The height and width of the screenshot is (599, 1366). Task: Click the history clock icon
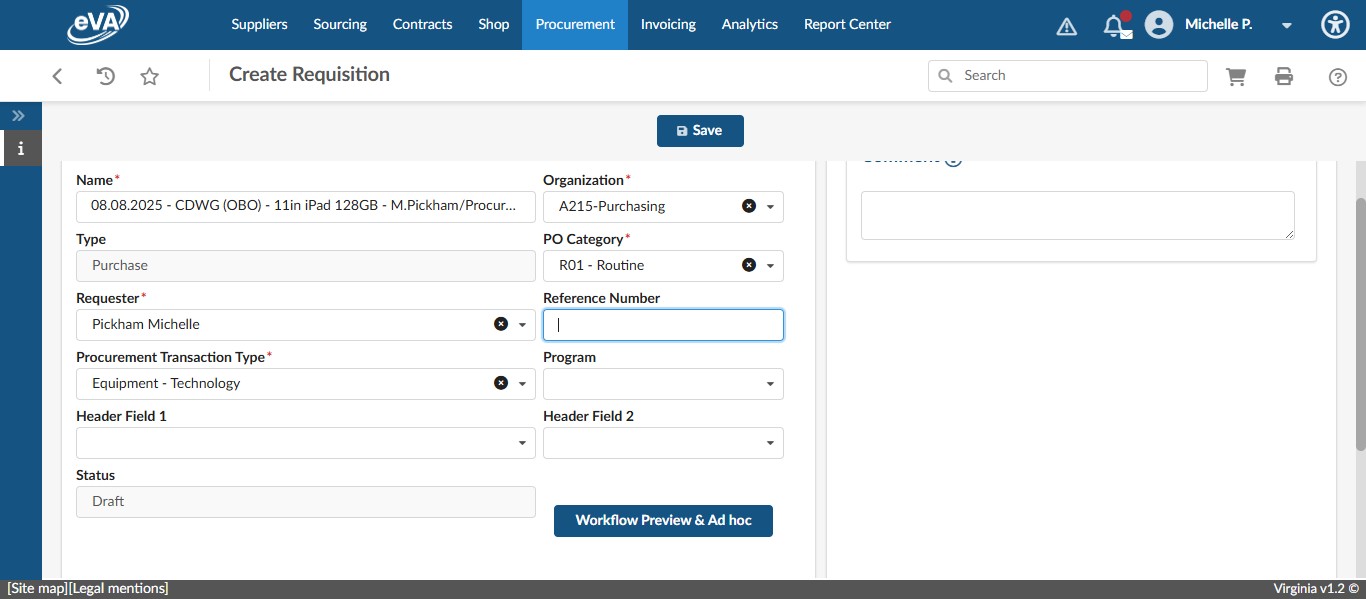(104, 75)
